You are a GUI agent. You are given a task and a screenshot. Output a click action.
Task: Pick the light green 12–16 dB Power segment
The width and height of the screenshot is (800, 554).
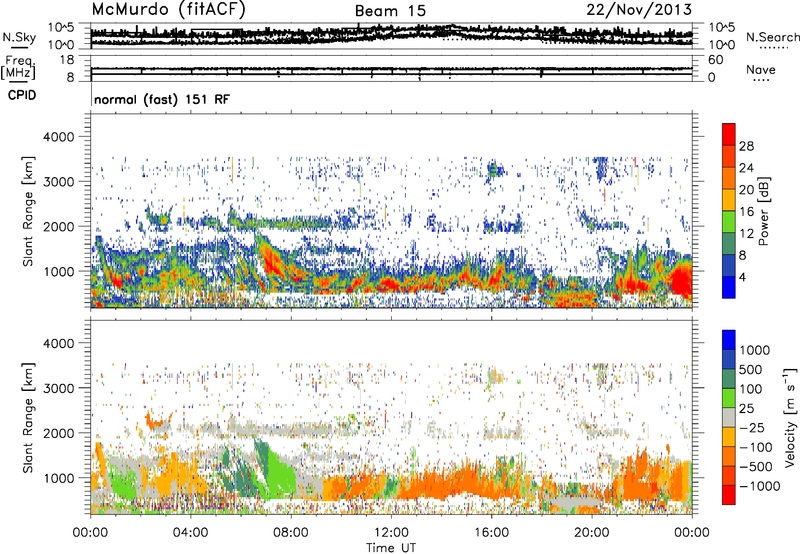(x=729, y=222)
